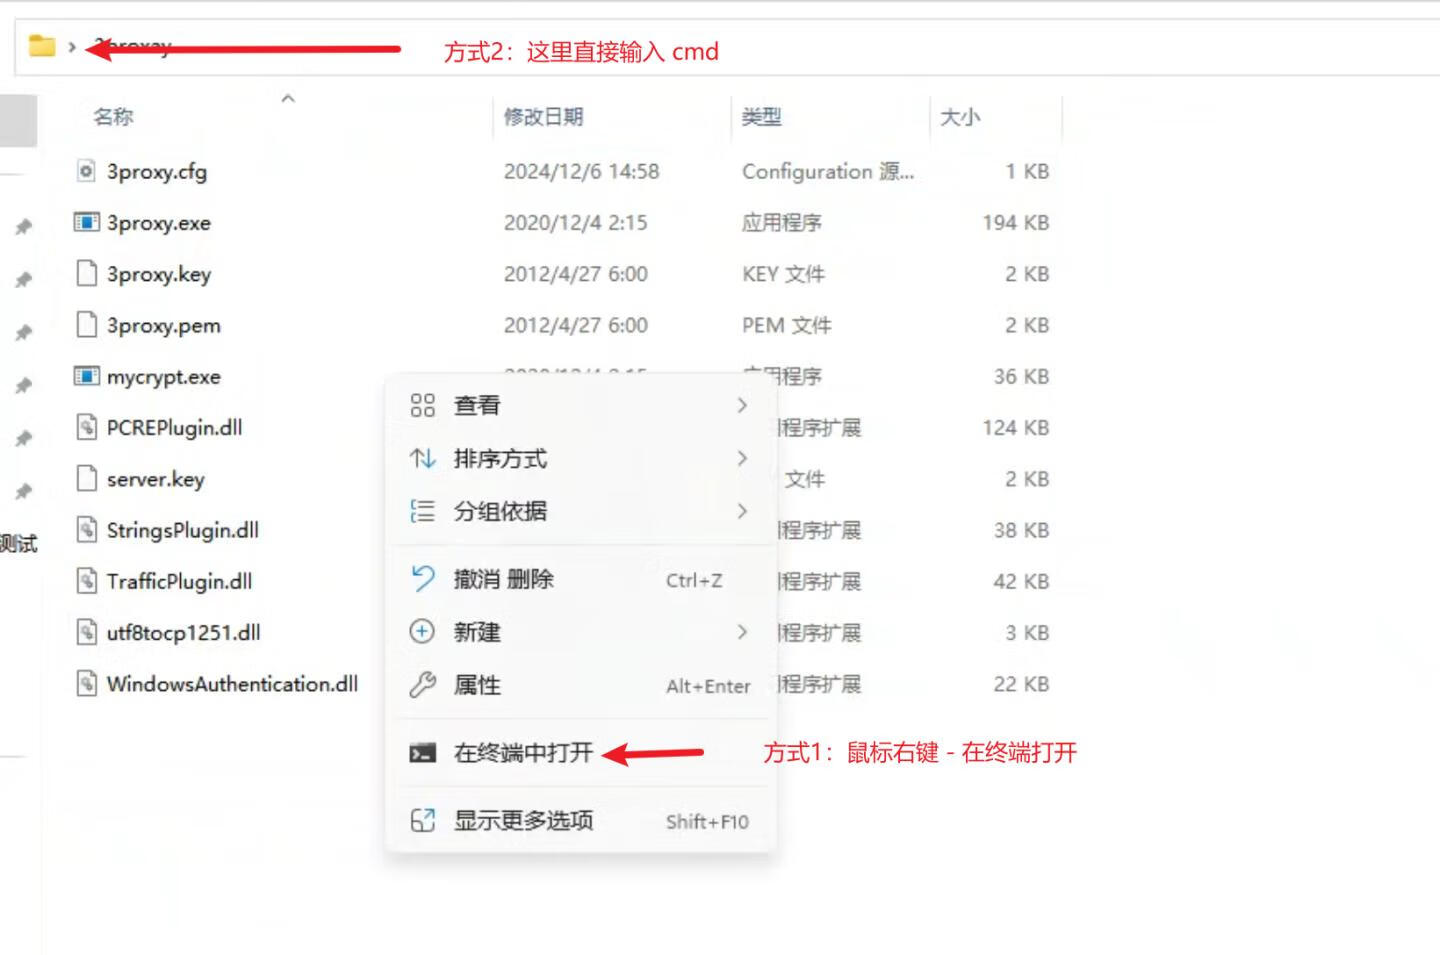Viewport: 1440px width, 955px height.
Task: Click the 3proxy.pem file icon
Action: click(x=87, y=325)
